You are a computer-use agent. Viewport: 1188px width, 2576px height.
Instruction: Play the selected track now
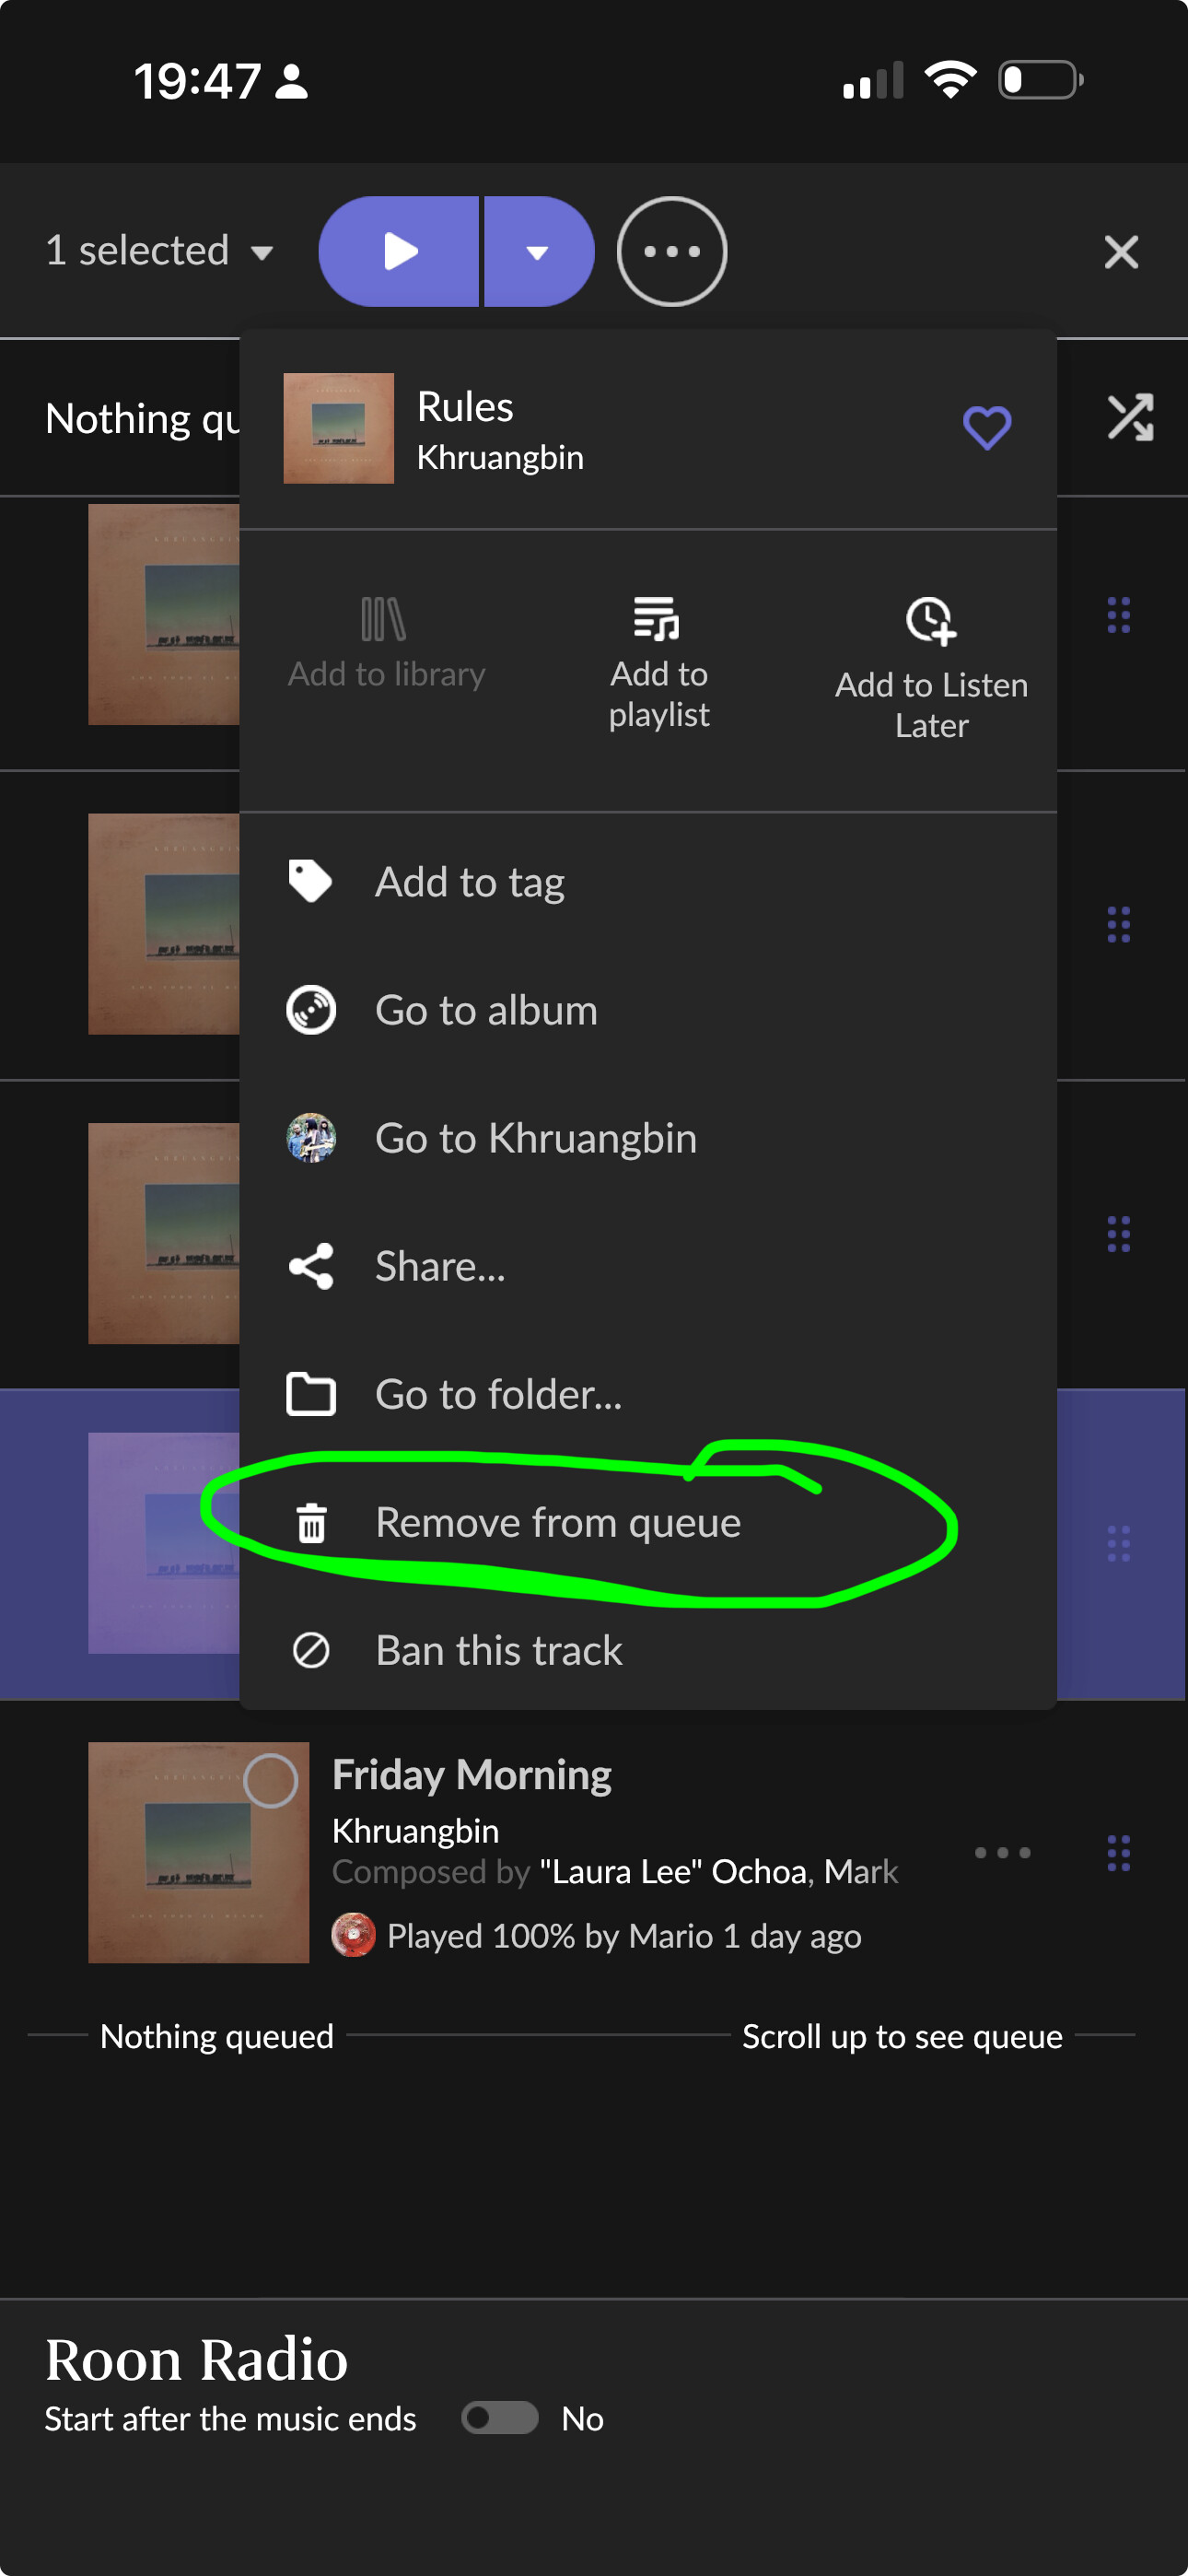pyautogui.click(x=400, y=251)
